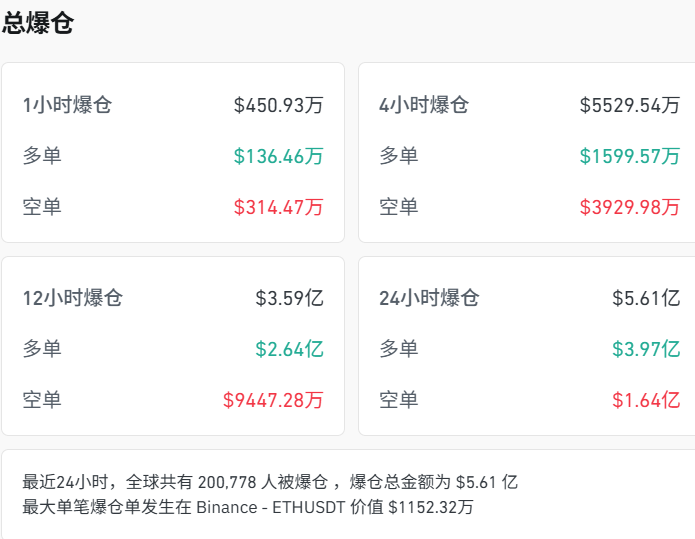Click the 24-hour total $5.61亿 in card
Viewport: 695px width, 539px height.
pos(645,298)
